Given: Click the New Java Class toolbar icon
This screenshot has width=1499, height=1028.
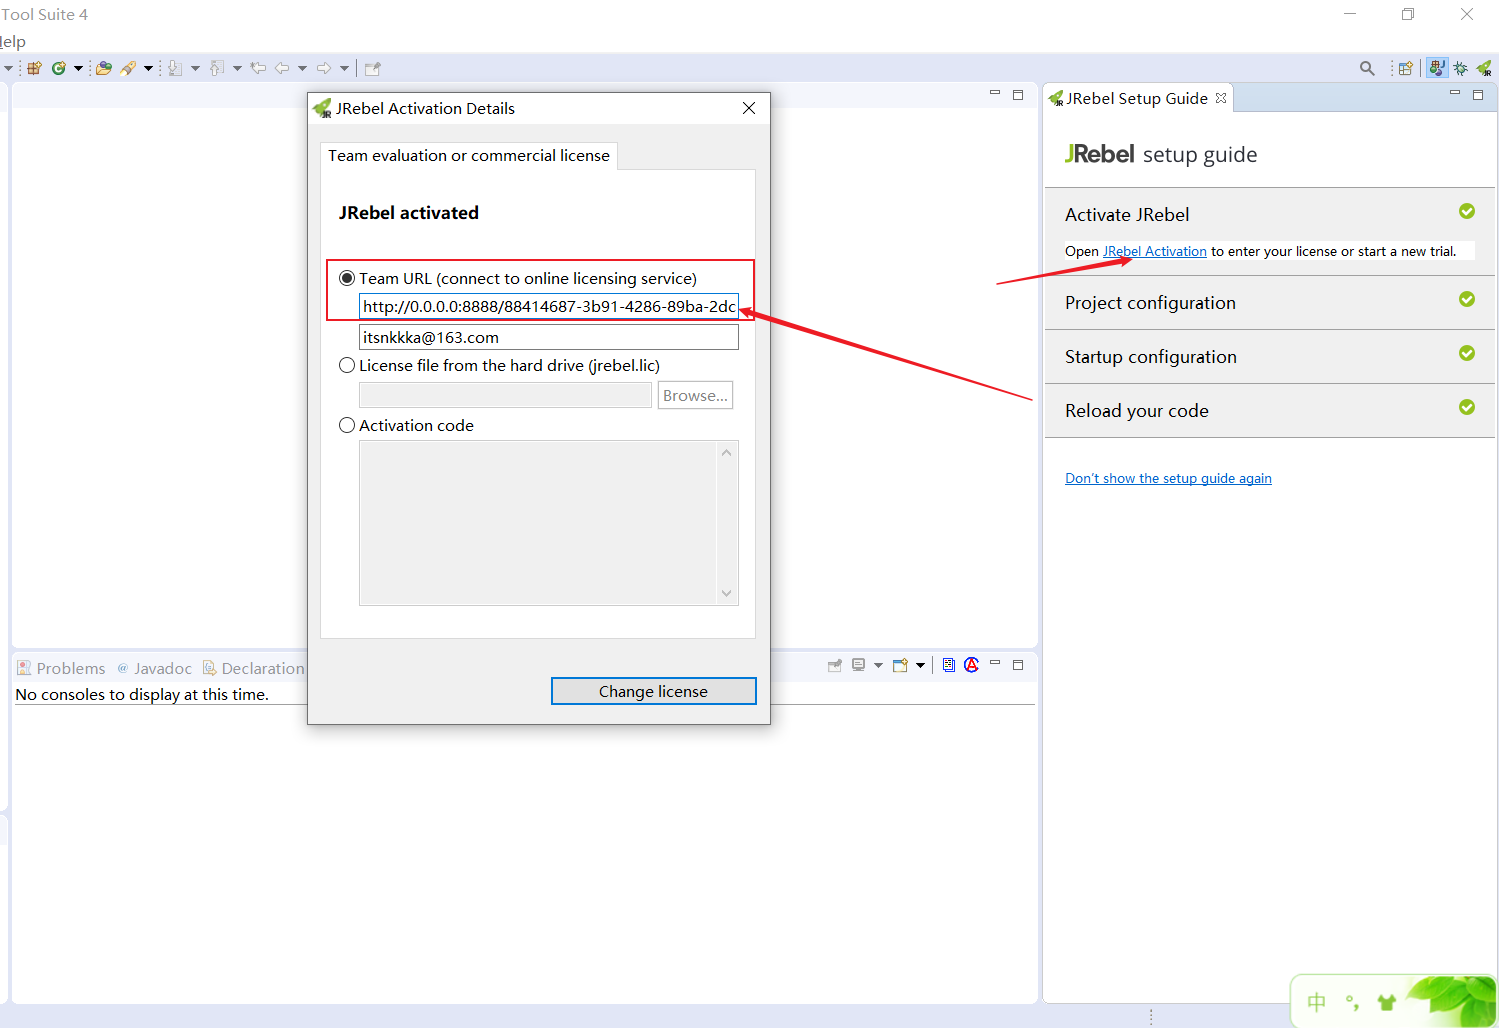Looking at the screenshot, I should pos(59,68).
